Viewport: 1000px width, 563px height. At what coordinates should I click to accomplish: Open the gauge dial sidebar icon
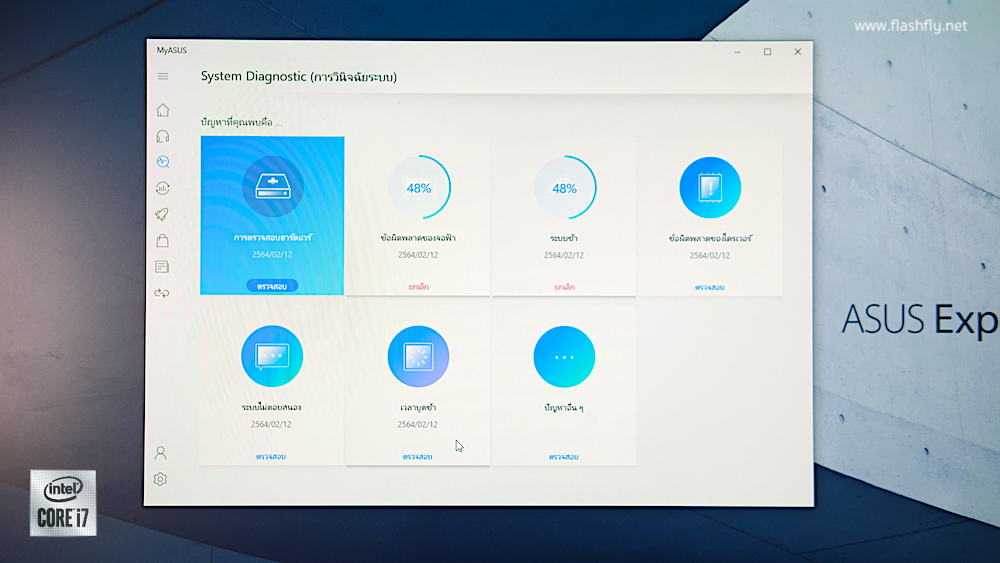click(163, 188)
